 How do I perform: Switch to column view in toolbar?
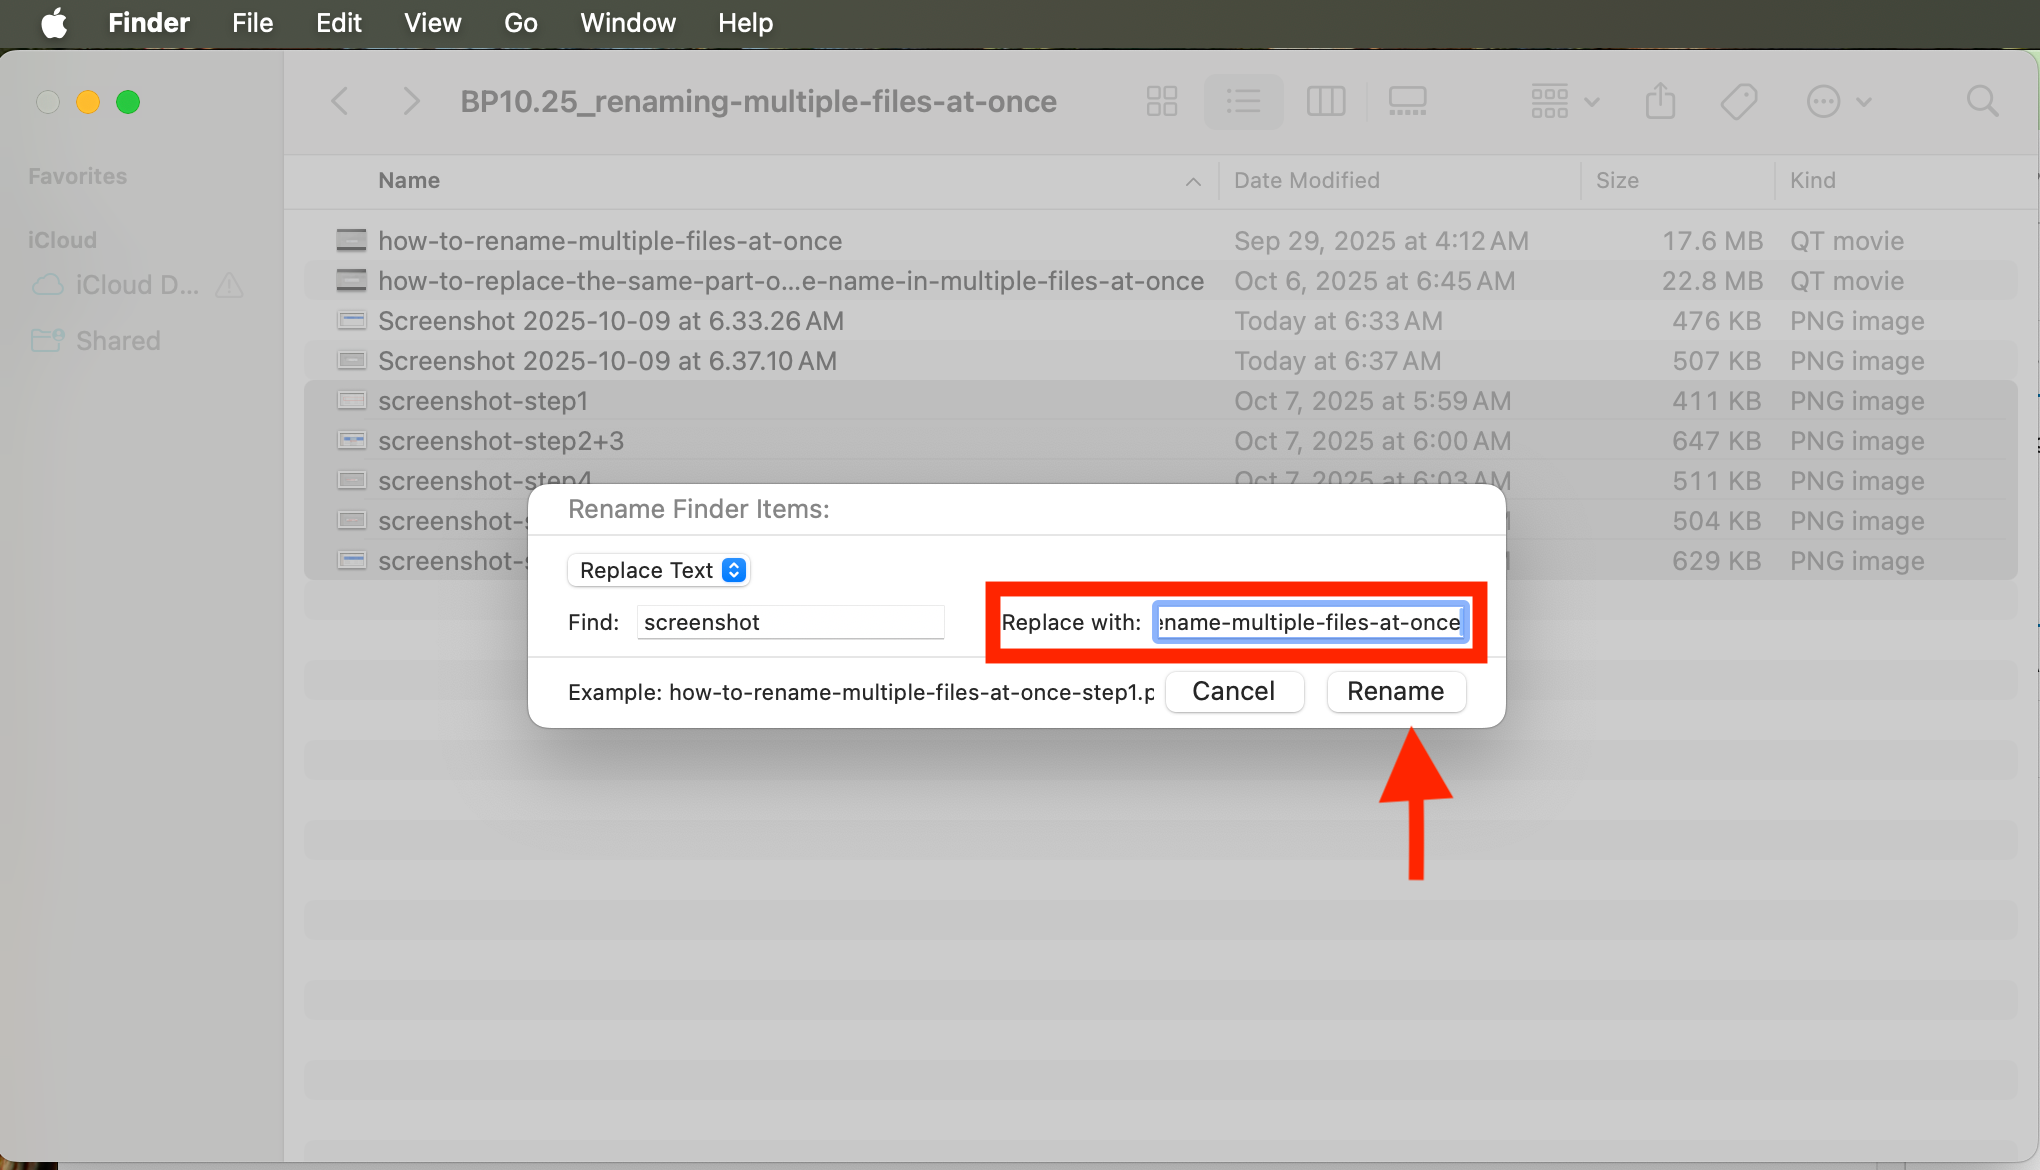click(1326, 101)
